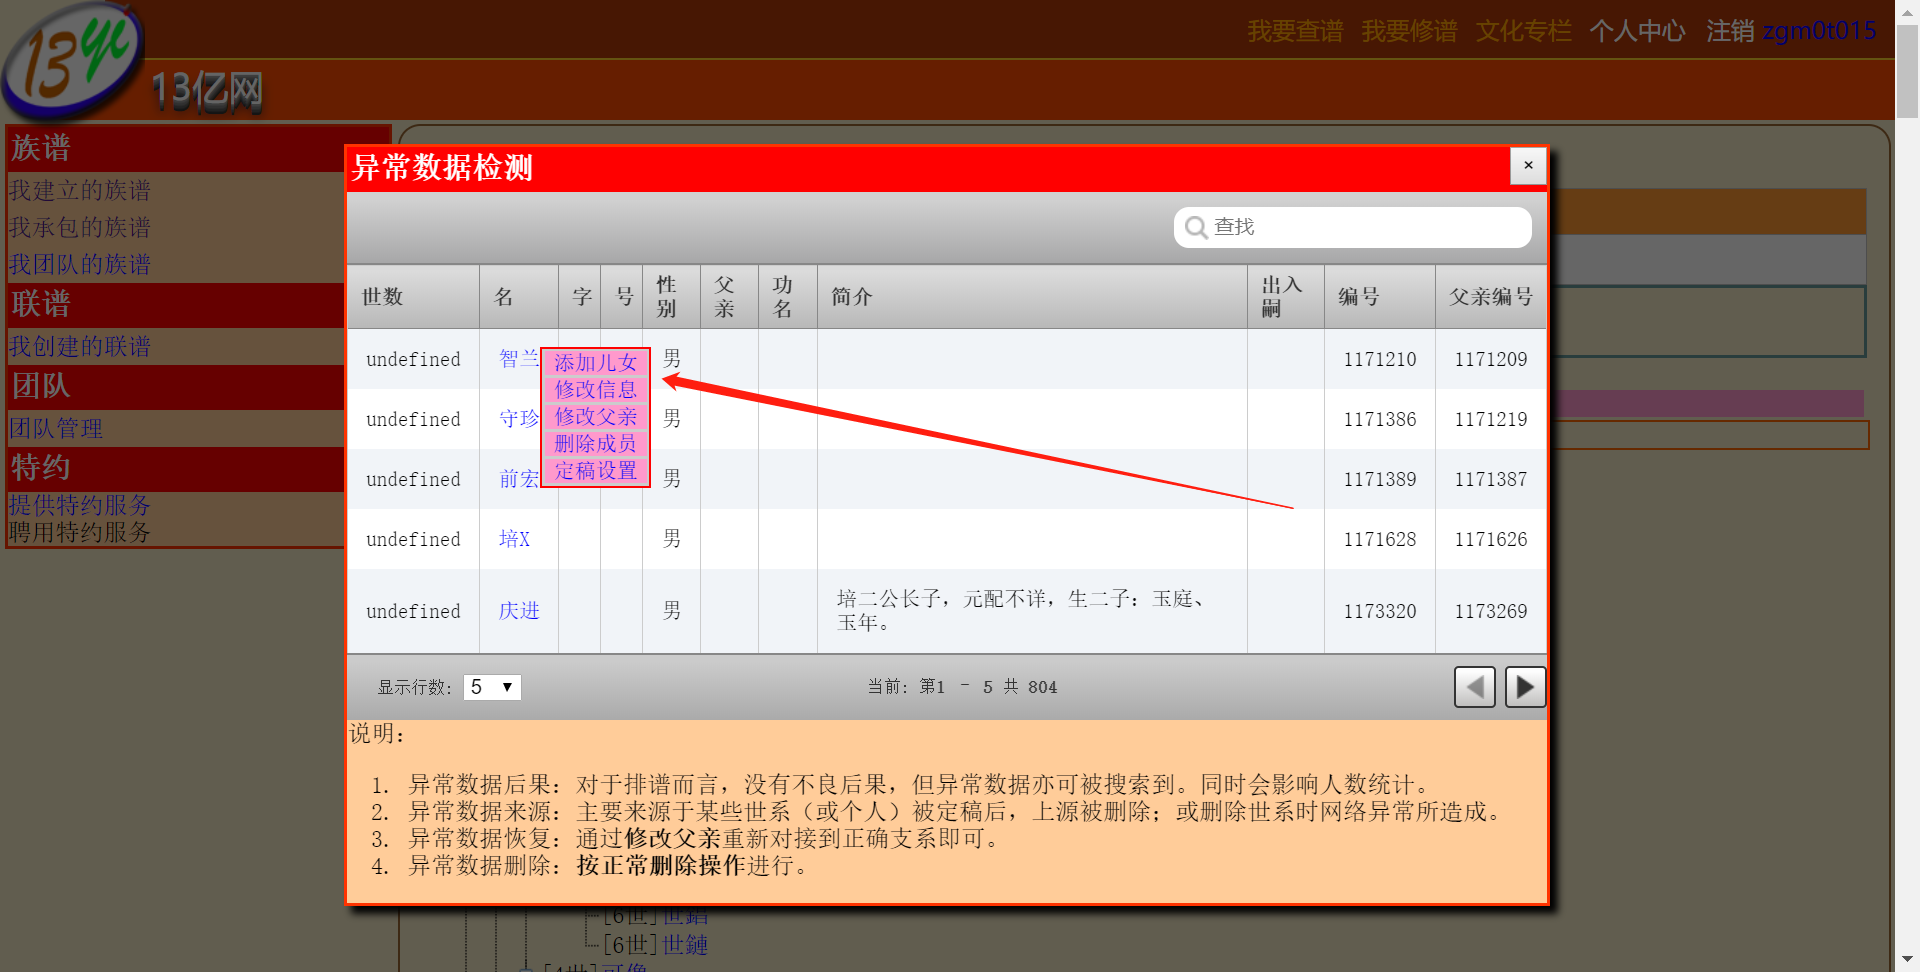1920x972 pixels.
Task: Pick 修改父亲 from the popup menu
Action: click(595, 416)
